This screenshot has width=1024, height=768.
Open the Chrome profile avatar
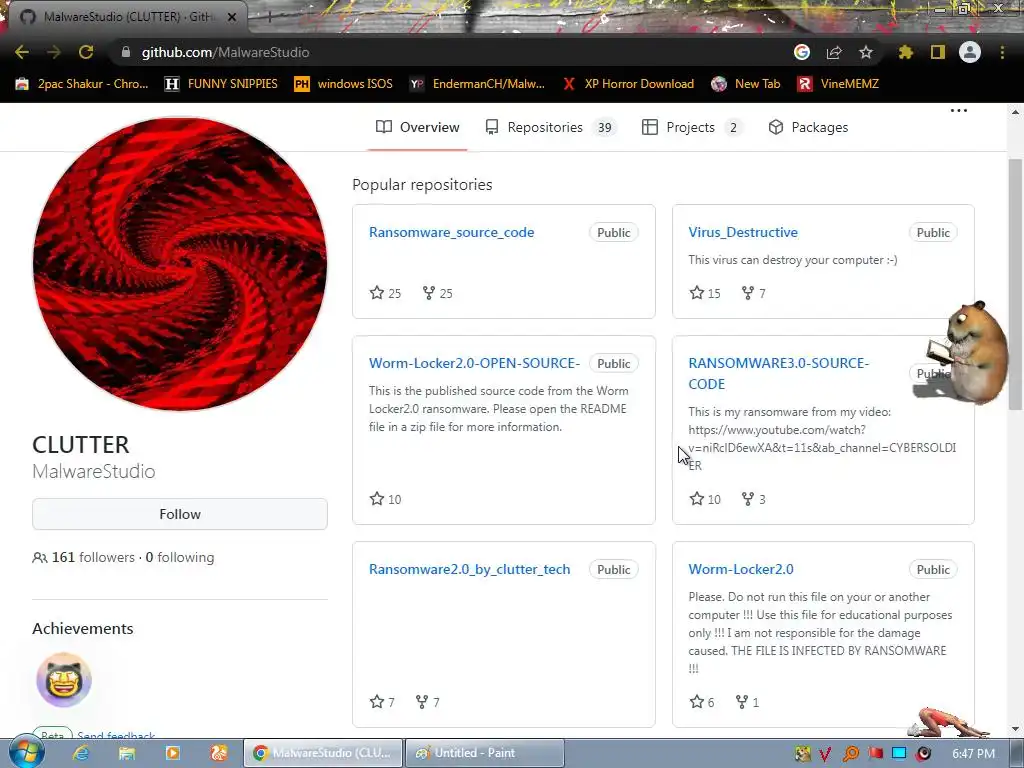(970, 52)
